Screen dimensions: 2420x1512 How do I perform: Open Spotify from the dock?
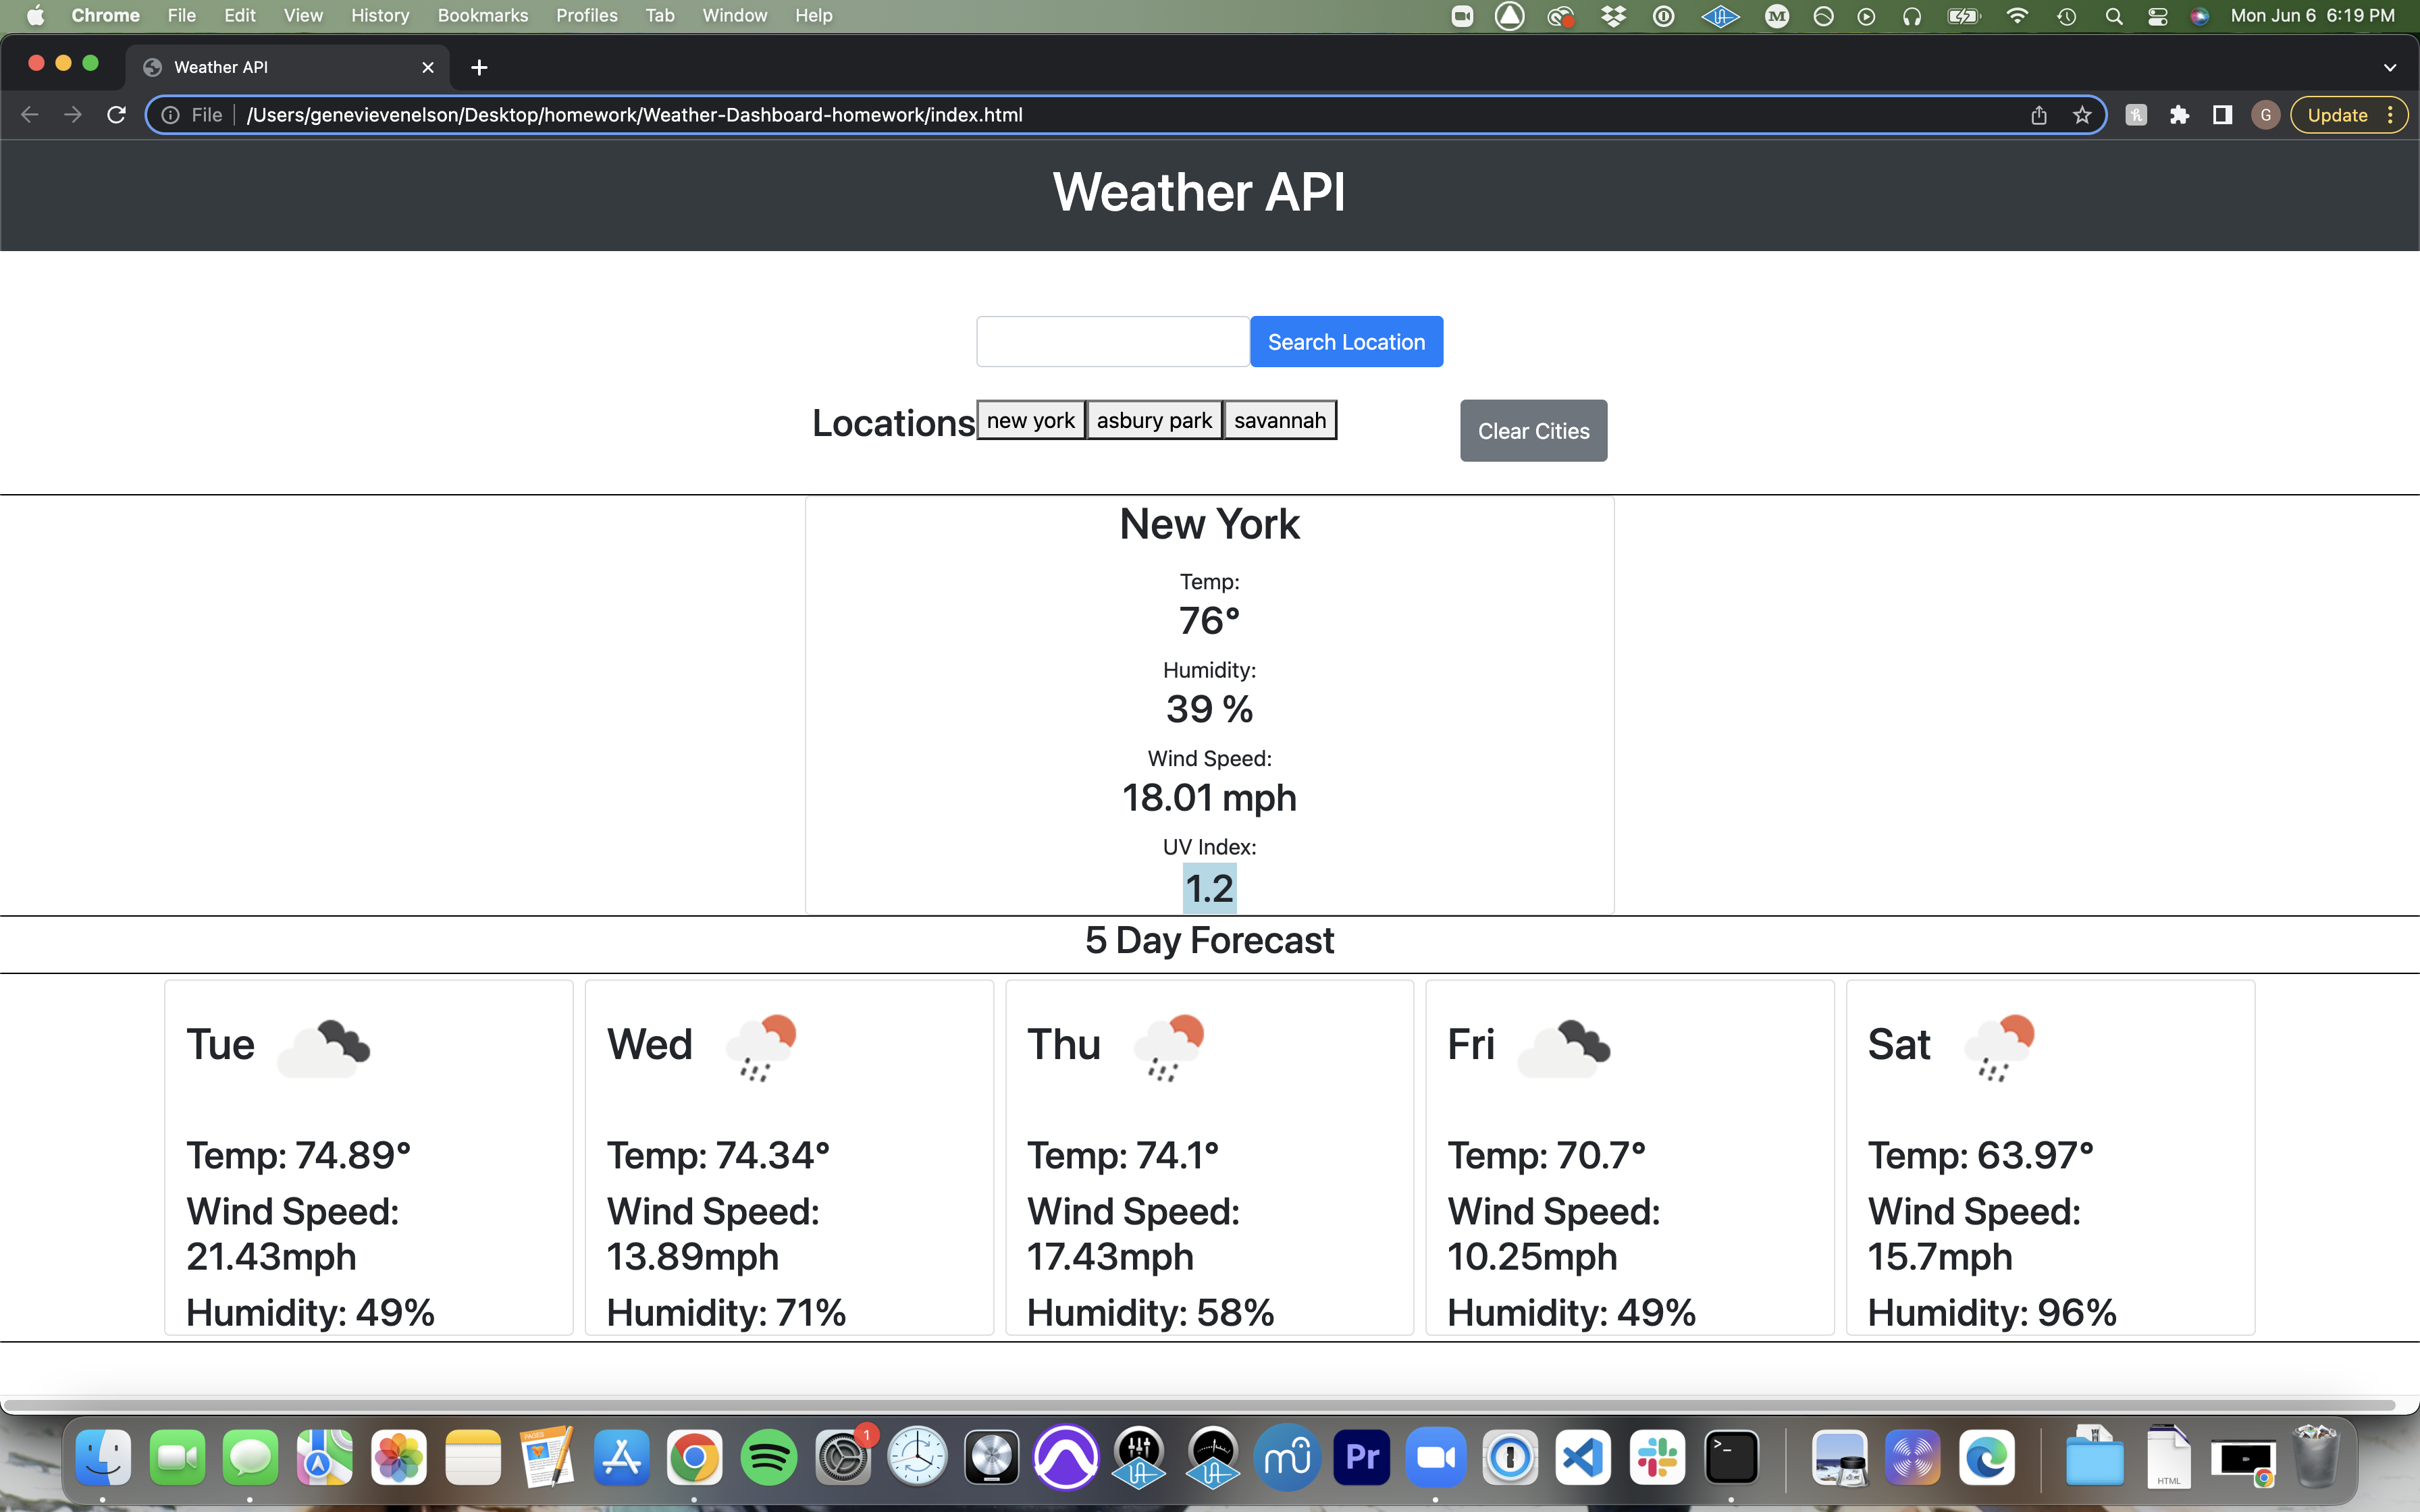tap(768, 1457)
